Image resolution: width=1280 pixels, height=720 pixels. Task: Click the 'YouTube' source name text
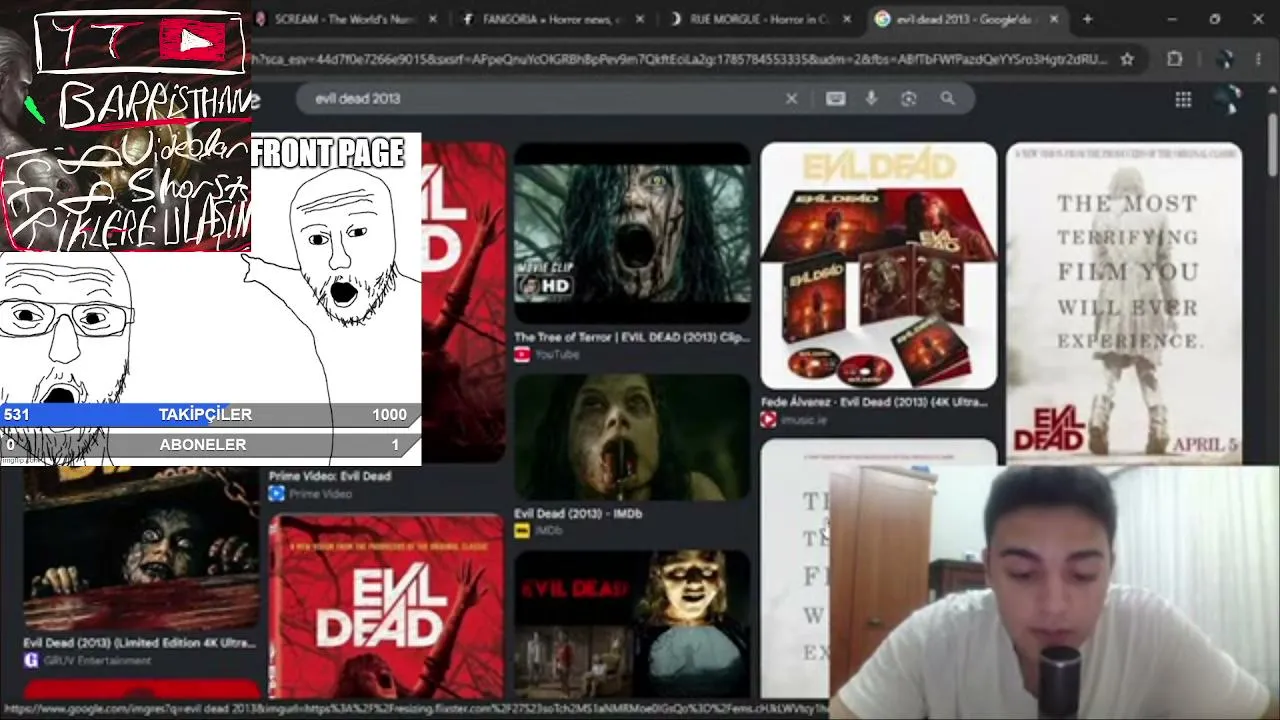click(x=558, y=354)
